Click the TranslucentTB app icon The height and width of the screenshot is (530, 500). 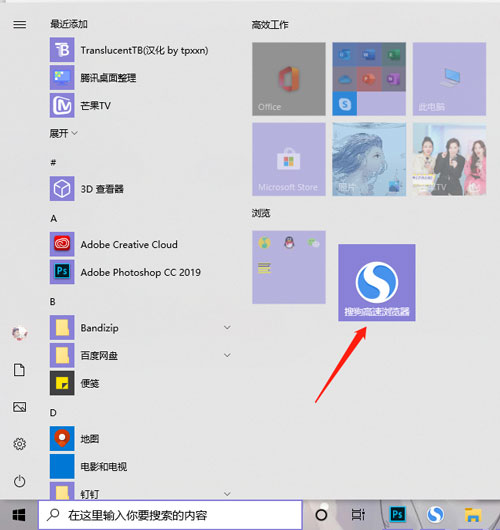coord(62,50)
